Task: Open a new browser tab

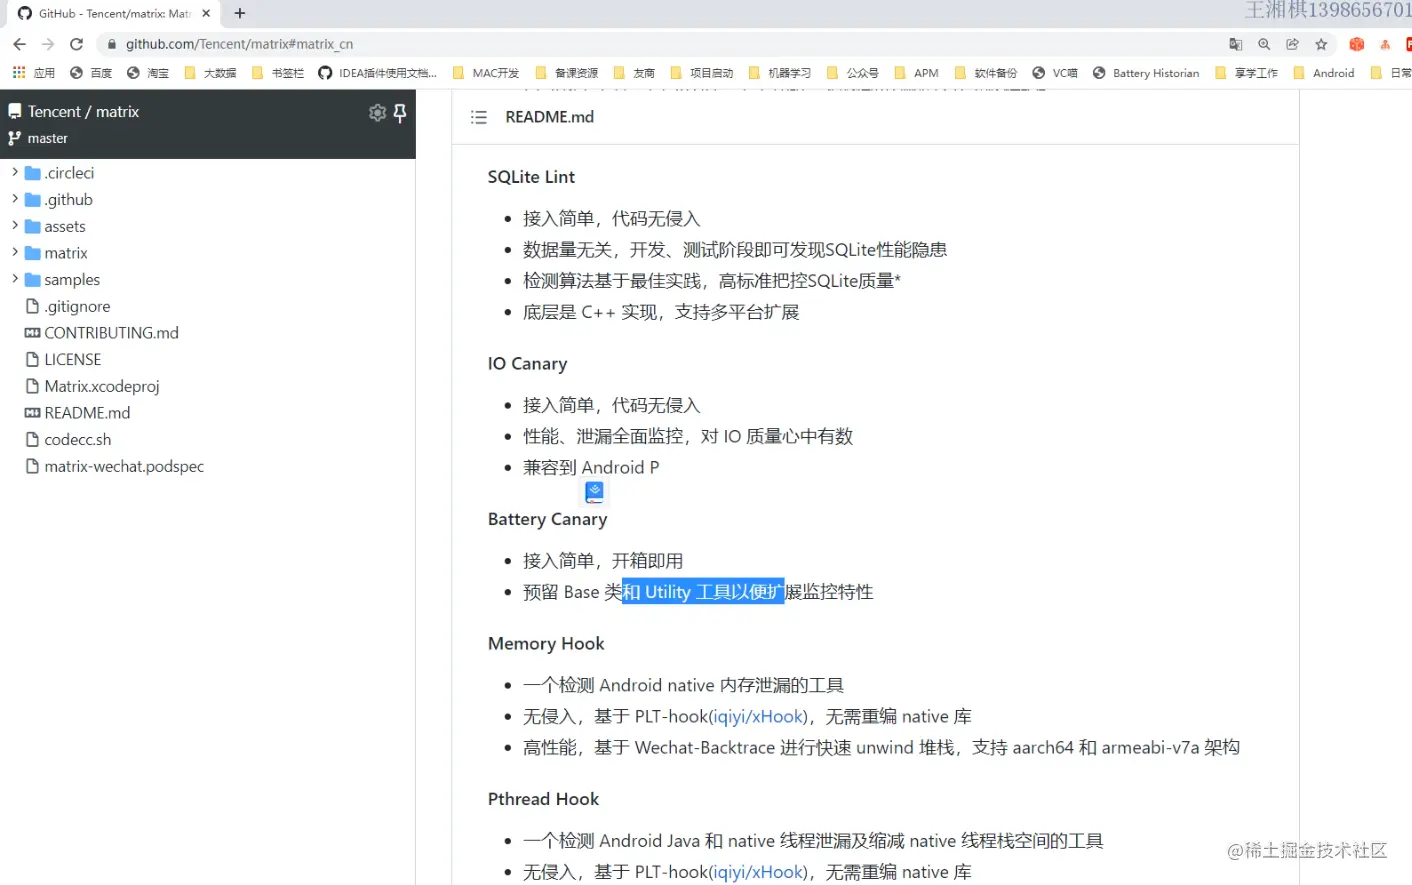Action: point(240,13)
